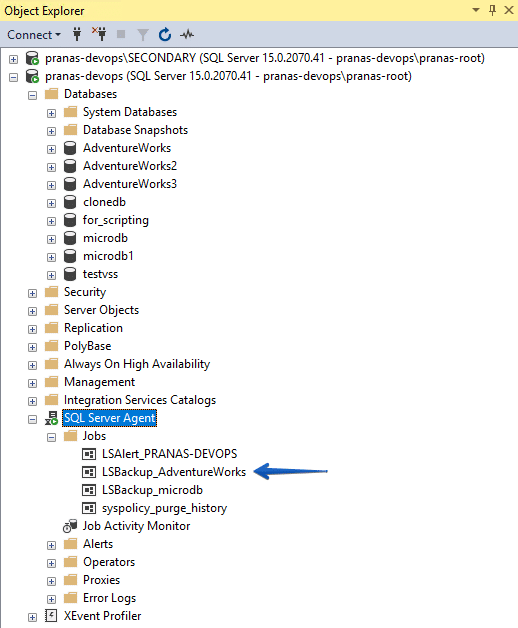Expand the pranas-devops\SECONDARY server node
The width and height of the screenshot is (518, 628).
[x=14, y=59]
